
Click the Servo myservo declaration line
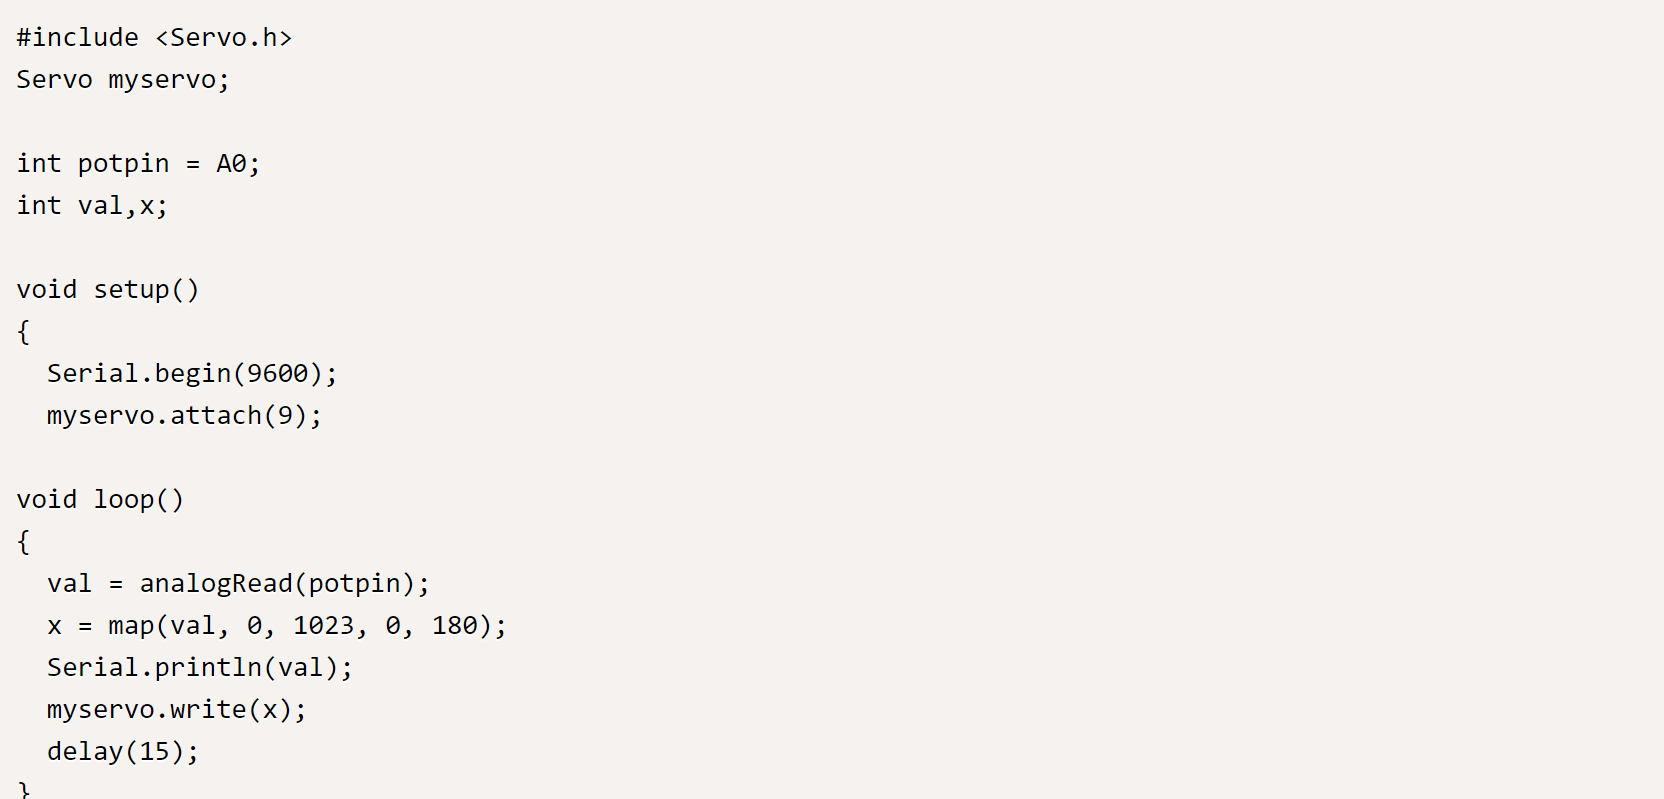[x=123, y=80]
